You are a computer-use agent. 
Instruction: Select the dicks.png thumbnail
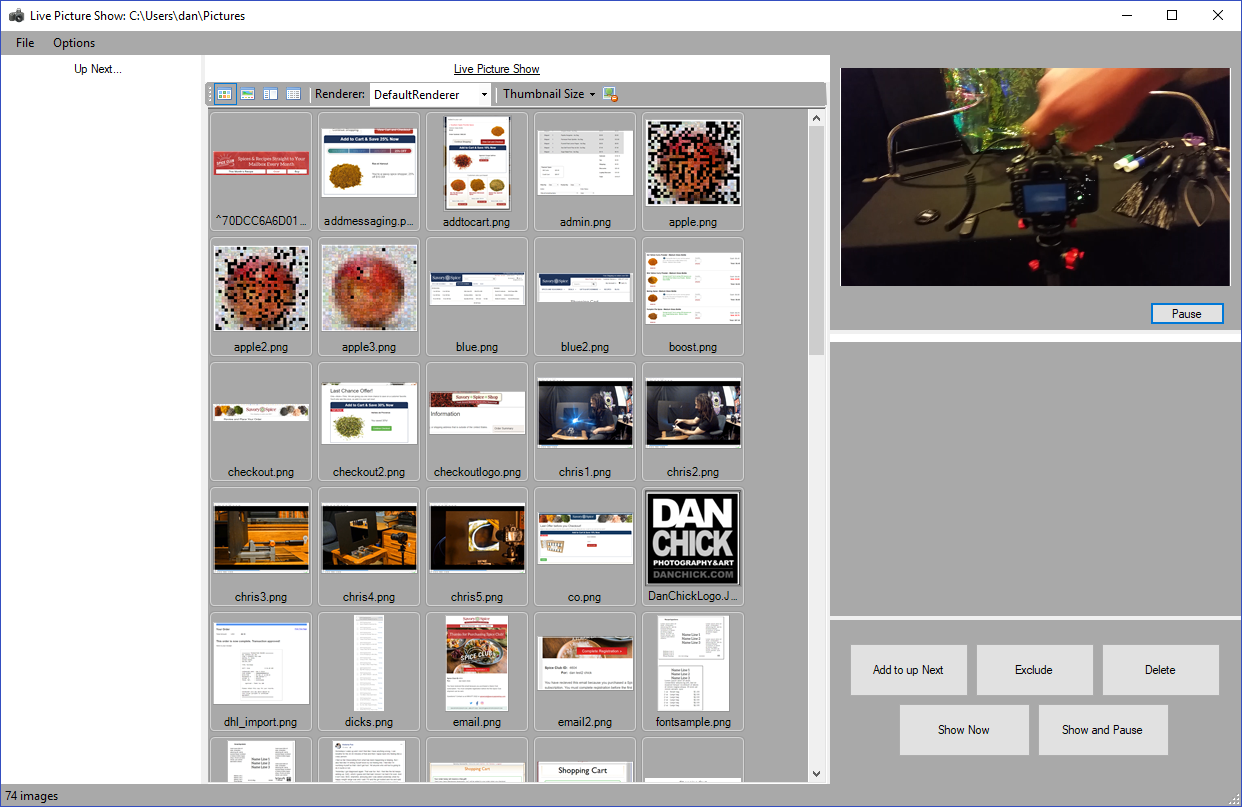(369, 671)
